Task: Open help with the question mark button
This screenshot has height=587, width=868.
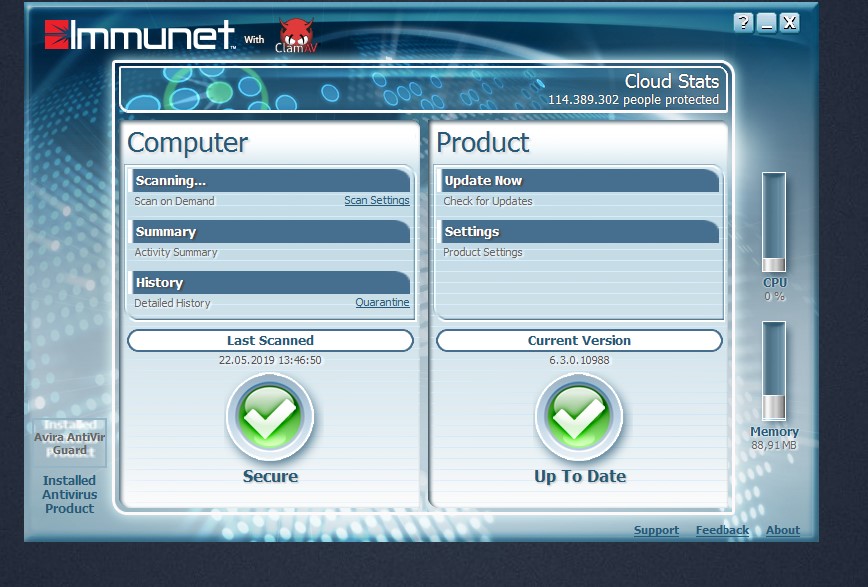Action: click(743, 23)
